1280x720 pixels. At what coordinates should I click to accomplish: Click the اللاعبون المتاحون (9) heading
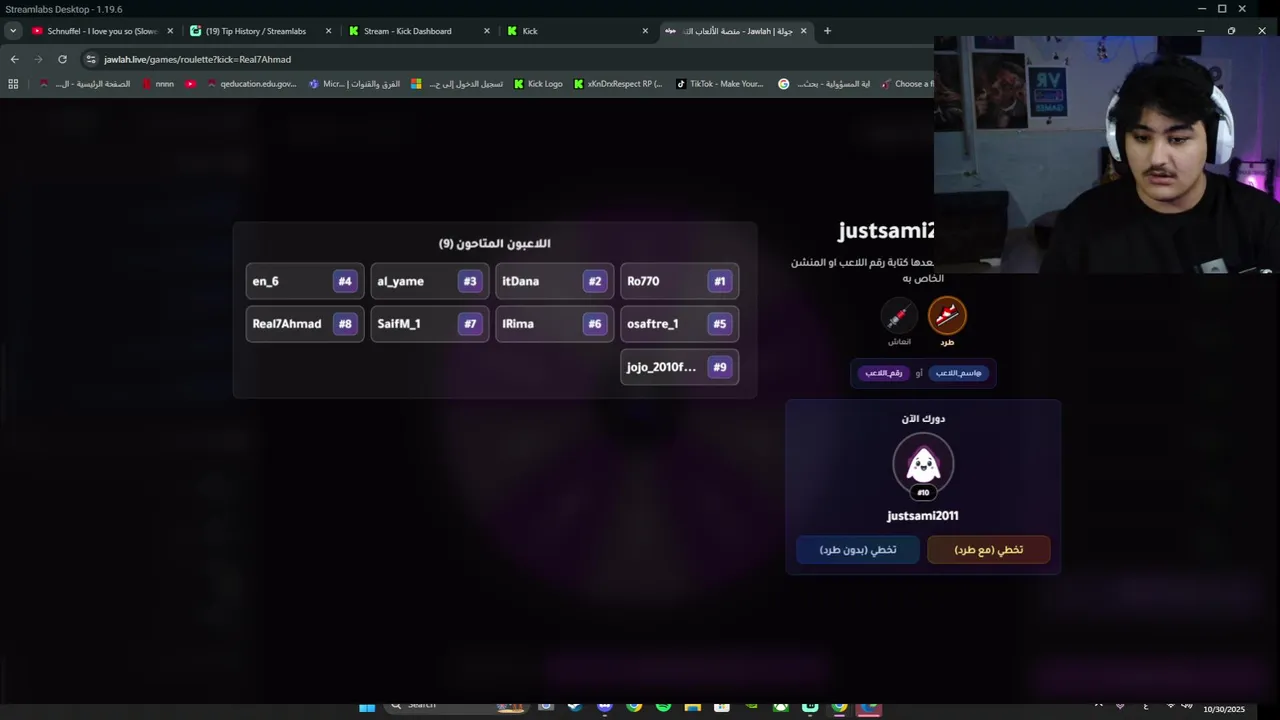coord(495,243)
